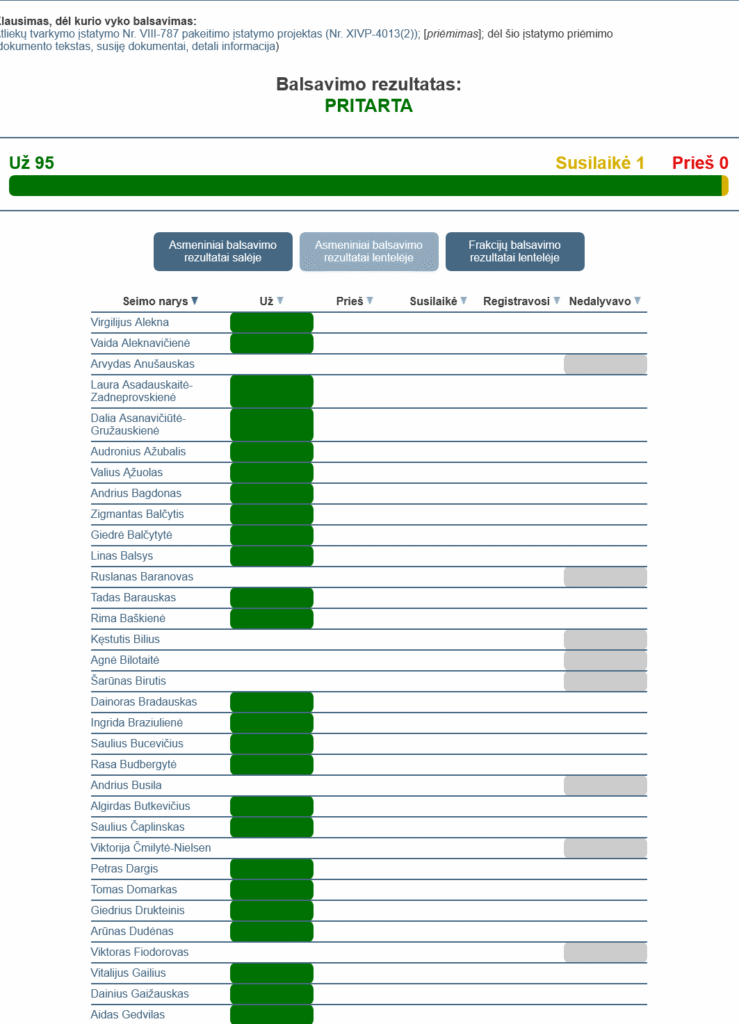Viewport: 739px width, 1024px height.
Task: Click sort arrow next to Seimo narys
Action: click(195, 301)
